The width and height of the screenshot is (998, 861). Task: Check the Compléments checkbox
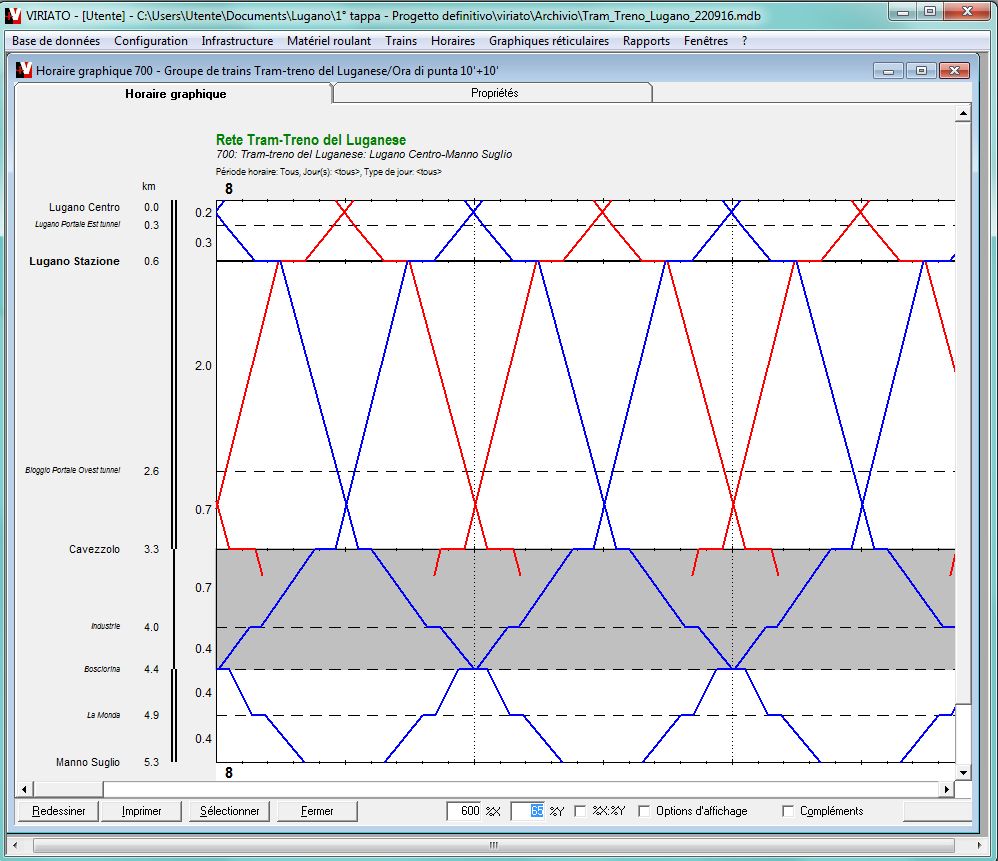pos(788,811)
